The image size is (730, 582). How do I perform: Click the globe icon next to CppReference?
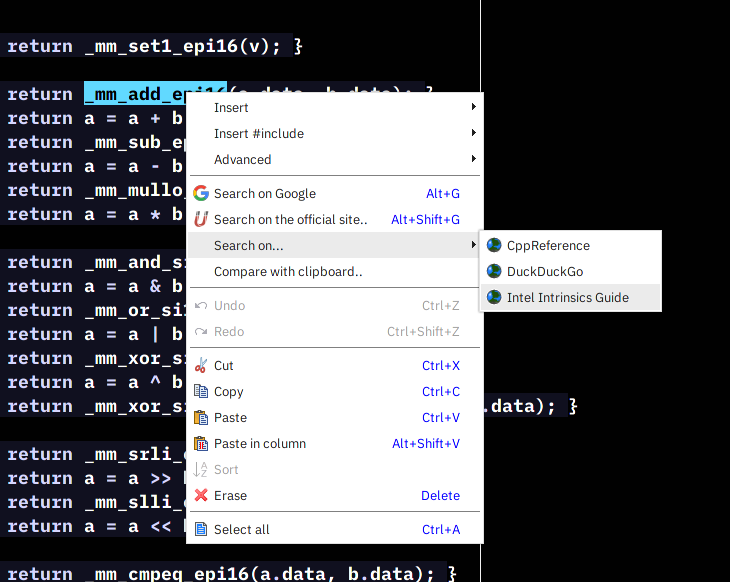pyautogui.click(x=494, y=246)
